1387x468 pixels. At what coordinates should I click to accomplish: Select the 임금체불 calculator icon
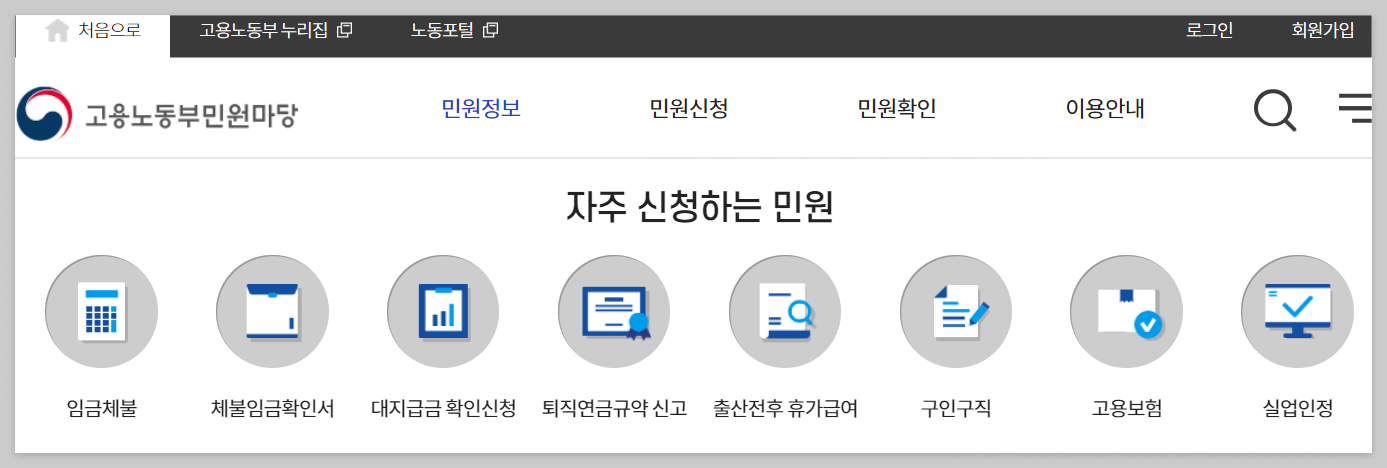[101, 311]
